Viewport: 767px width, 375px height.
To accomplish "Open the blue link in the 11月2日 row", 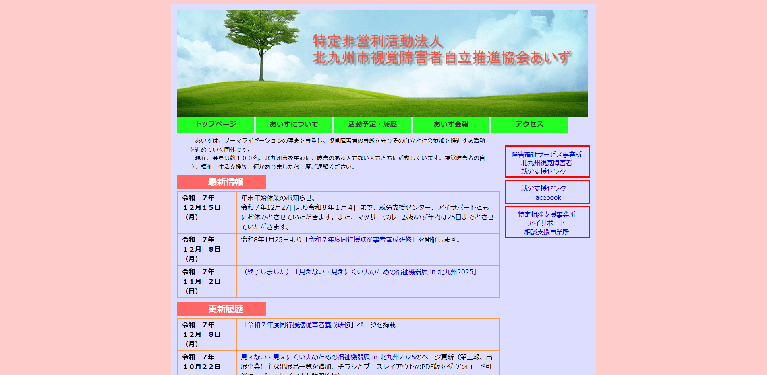I will (360, 272).
